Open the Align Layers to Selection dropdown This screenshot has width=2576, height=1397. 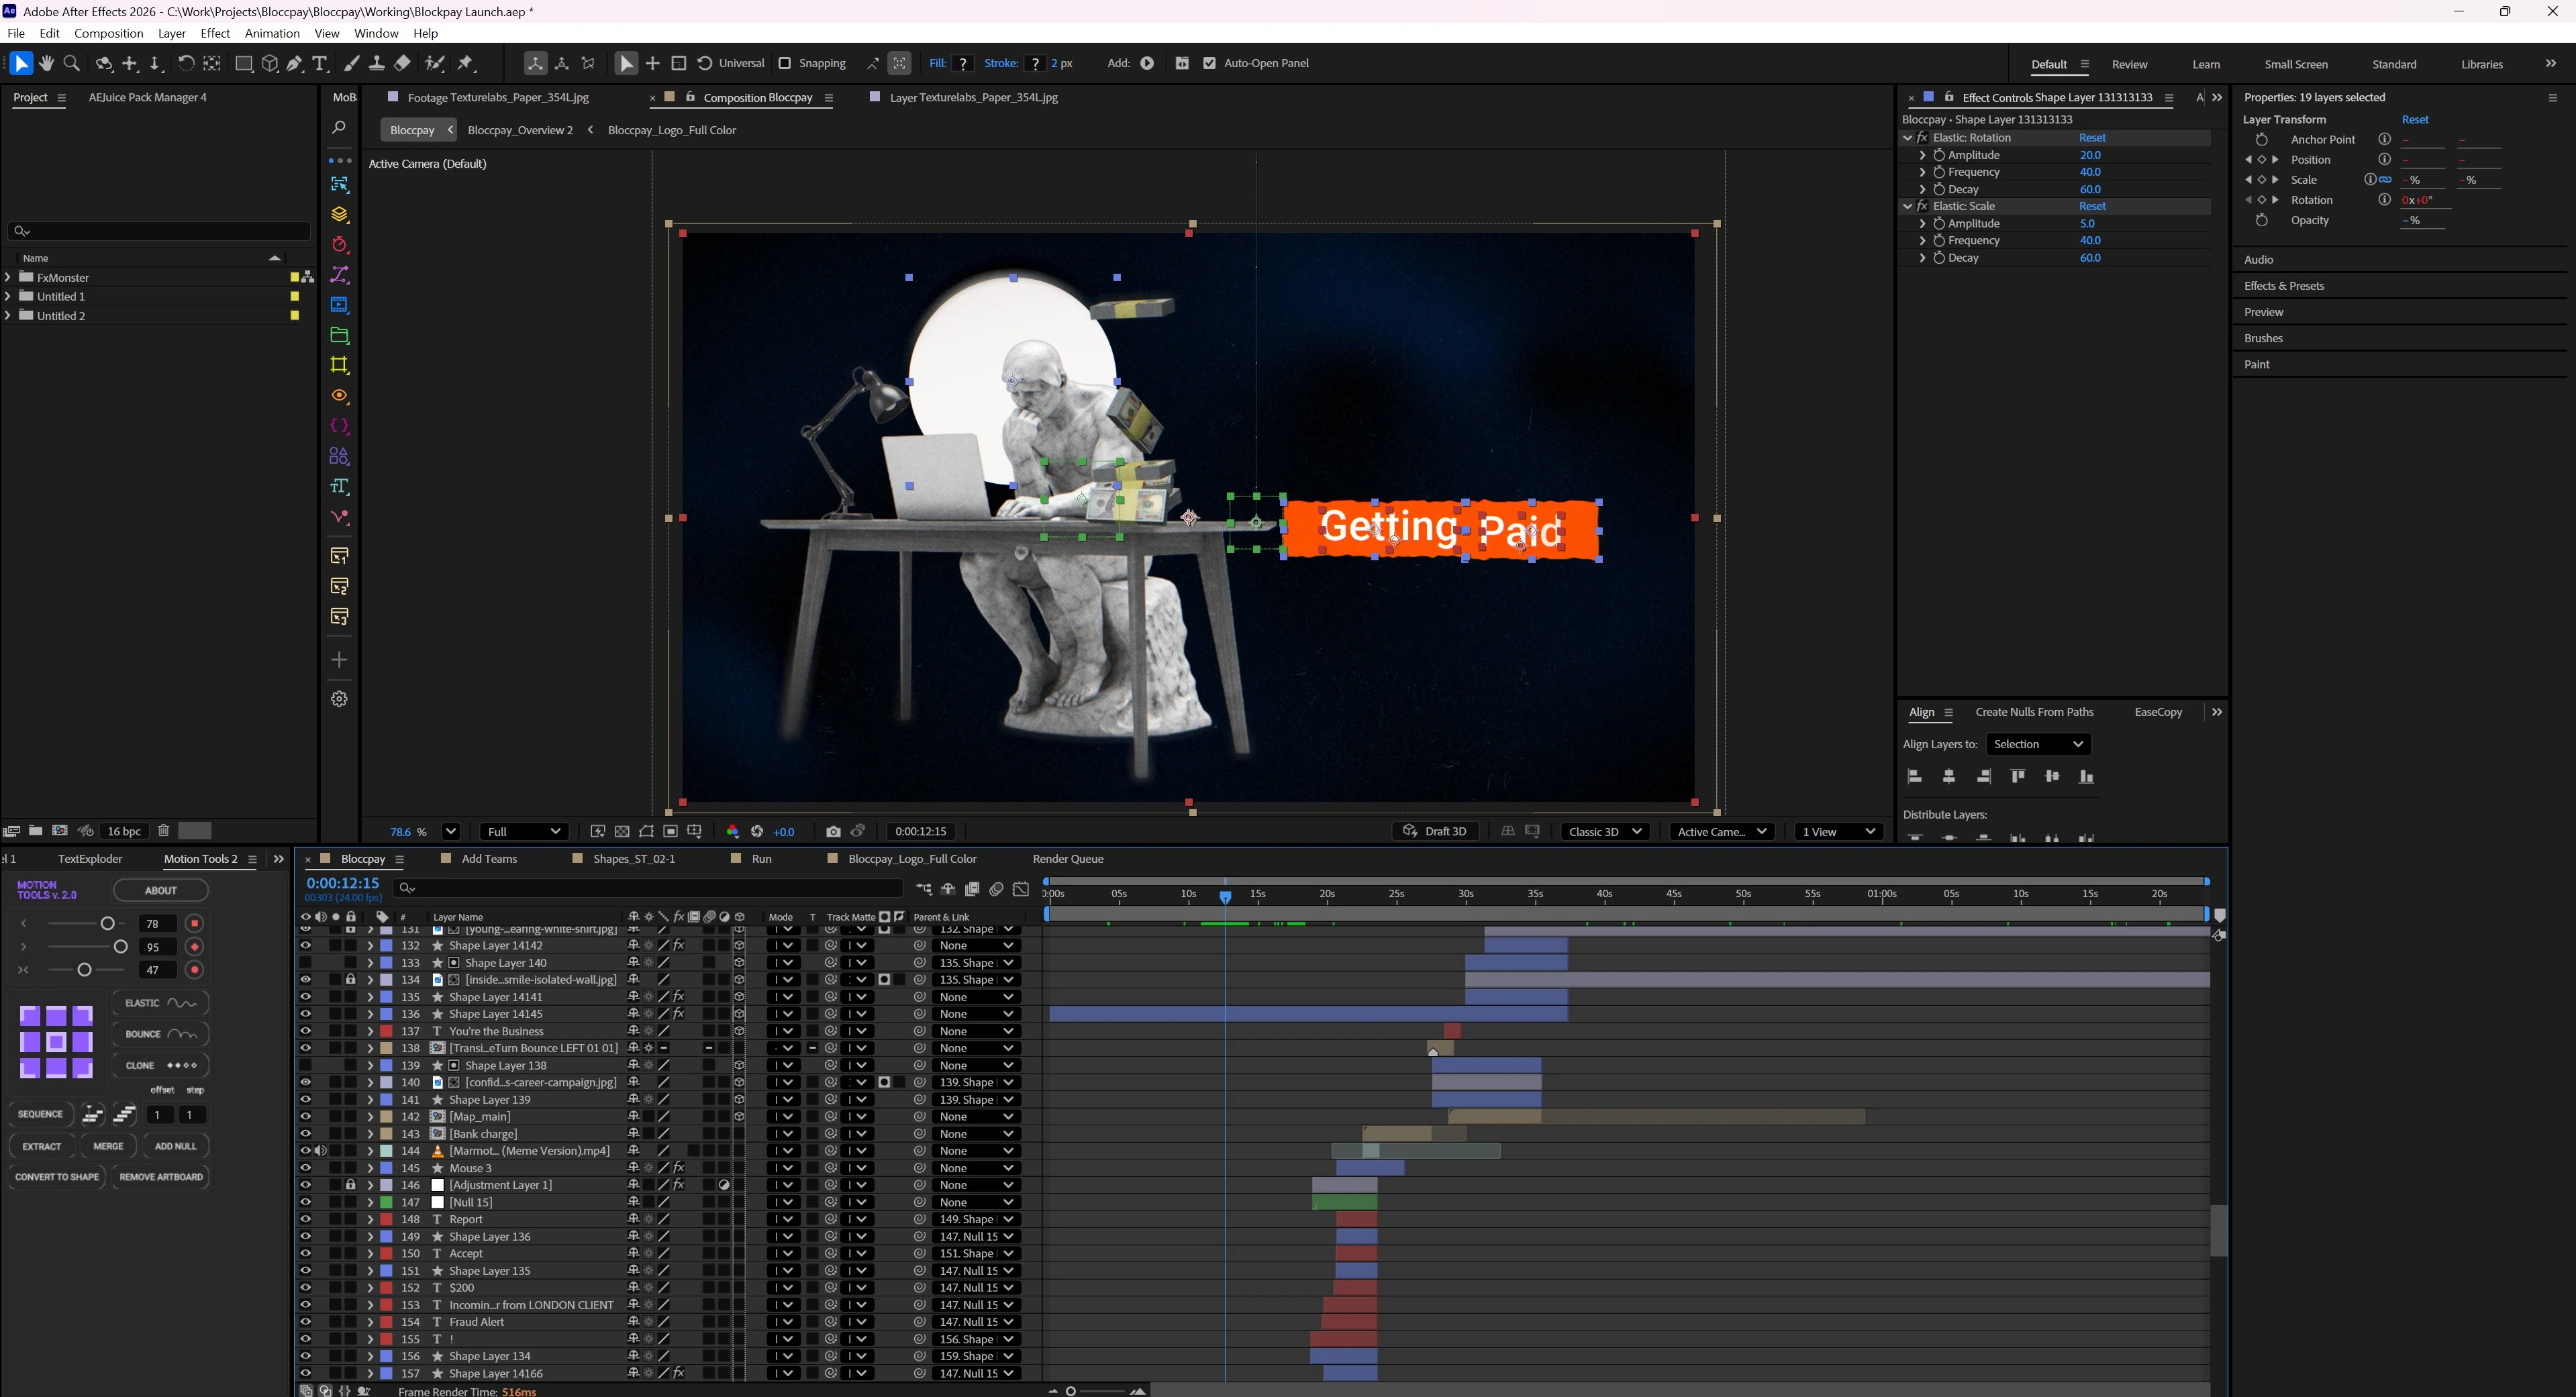(x=2037, y=744)
